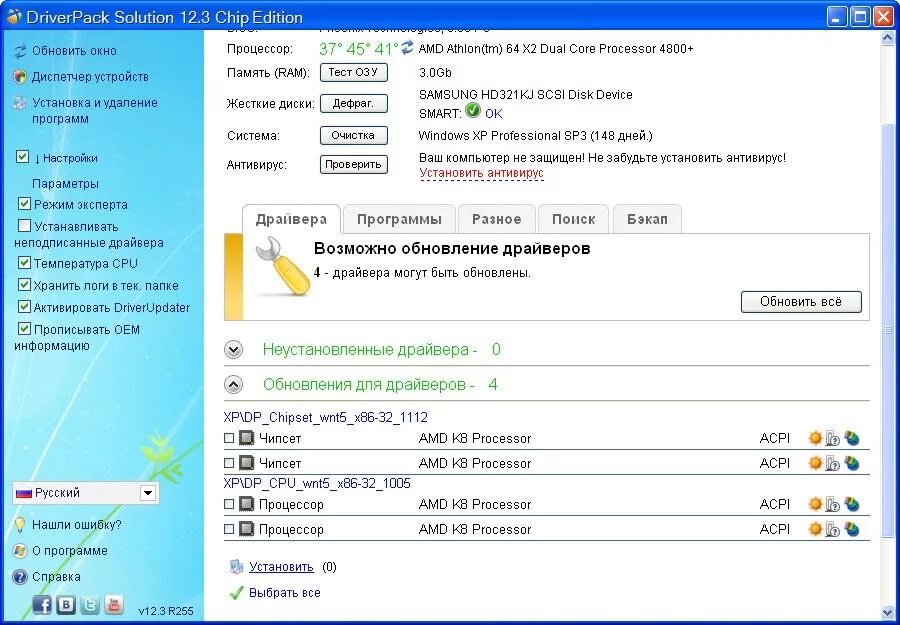Screen dimensions: 900x625
Task: Click the globe icon in second Чипсет row
Action: (x=852, y=464)
